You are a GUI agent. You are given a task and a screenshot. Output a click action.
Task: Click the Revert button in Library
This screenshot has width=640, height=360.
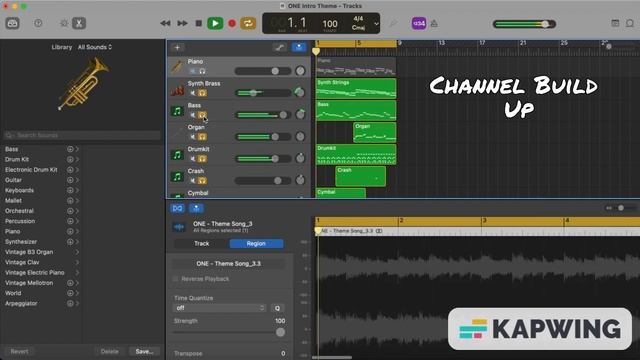click(x=19, y=351)
